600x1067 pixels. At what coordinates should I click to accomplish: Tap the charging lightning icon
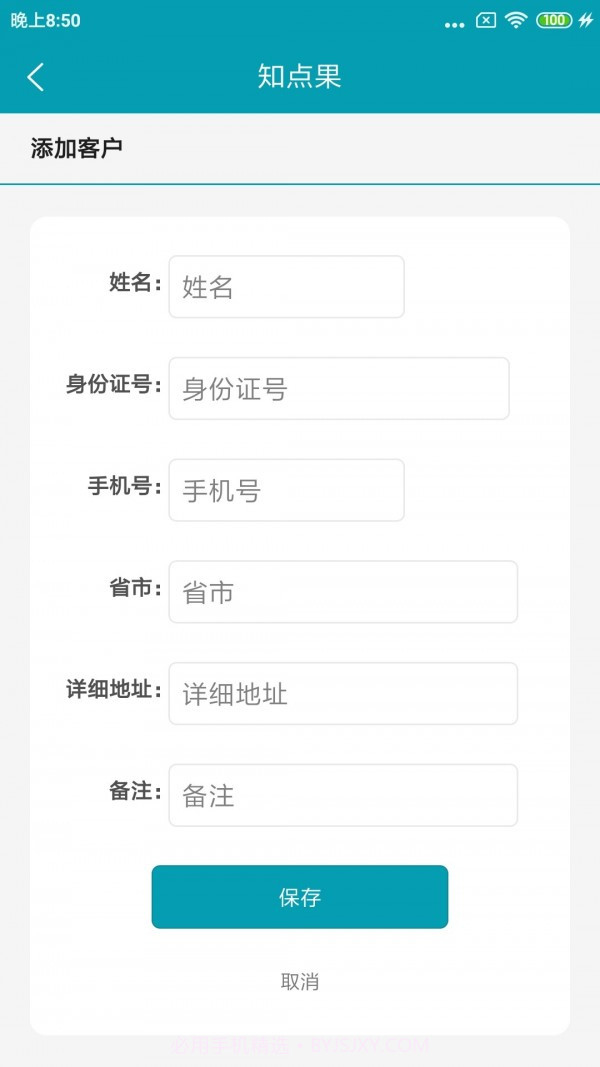click(x=586, y=20)
